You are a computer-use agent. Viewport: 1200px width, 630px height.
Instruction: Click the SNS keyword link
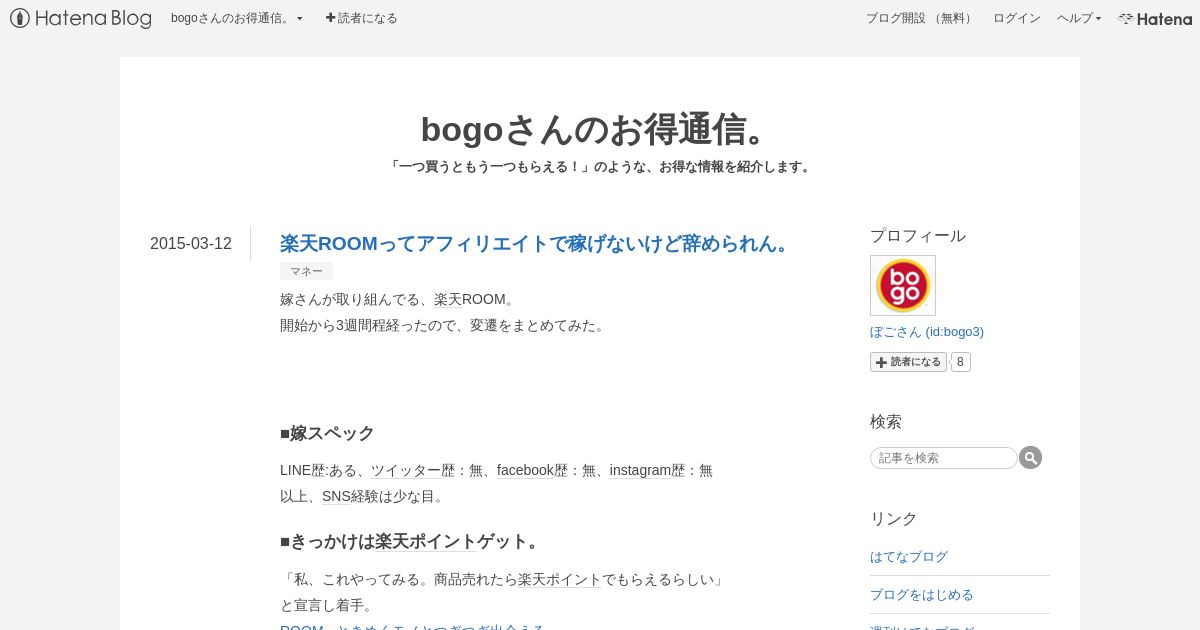pos(336,496)
